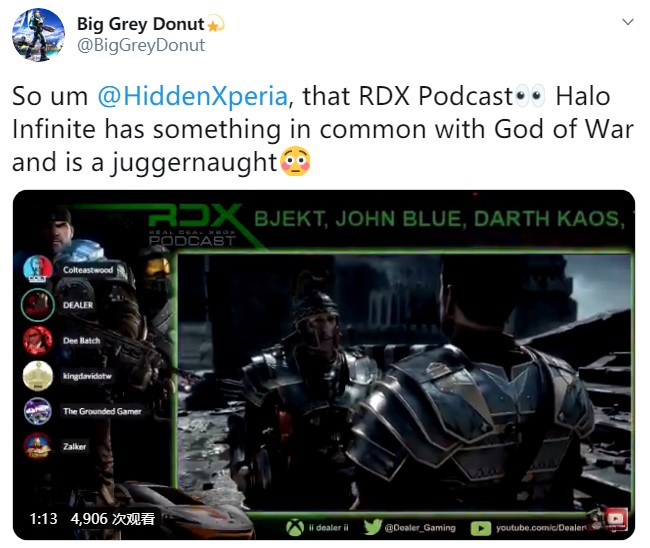Click The Grounded Gamer avatar
Image resolution: width=650 pixels, height=548 pixels.
pyautogui.click(x=38, y=411)
